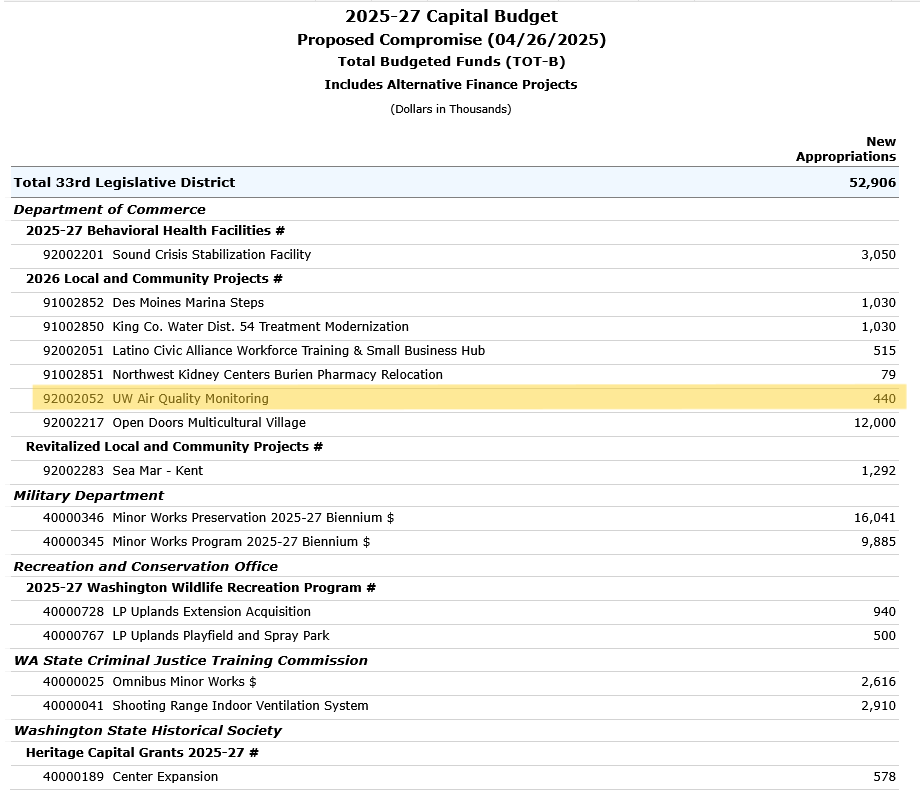920x804 pixels.
Task: Click the Sea Mar - Kent entry
Action: [157, 471]
